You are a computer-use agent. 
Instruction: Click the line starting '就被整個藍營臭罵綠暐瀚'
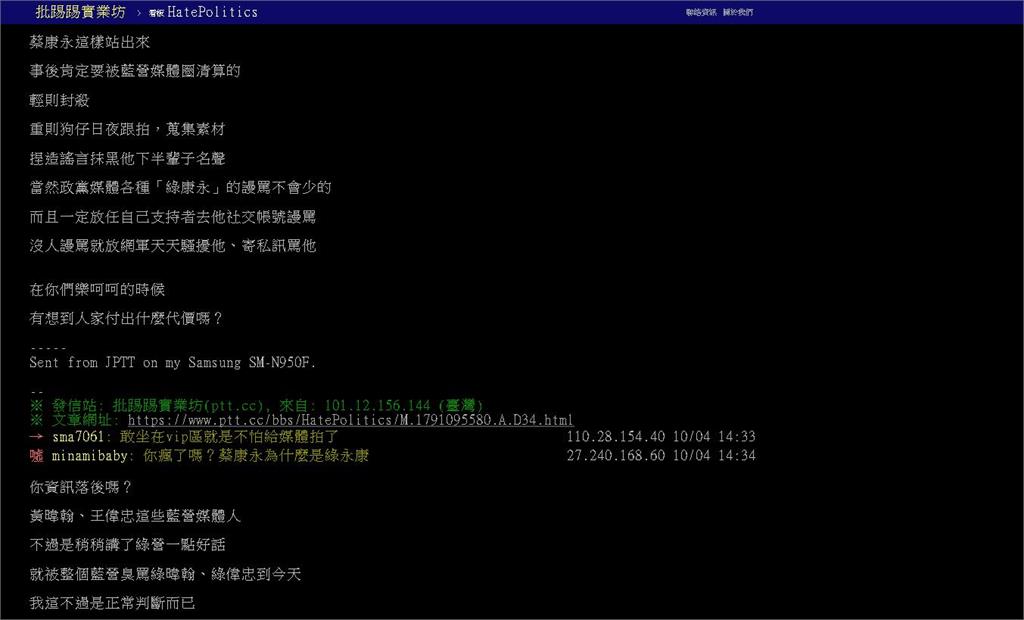click(x=165, y=574)
